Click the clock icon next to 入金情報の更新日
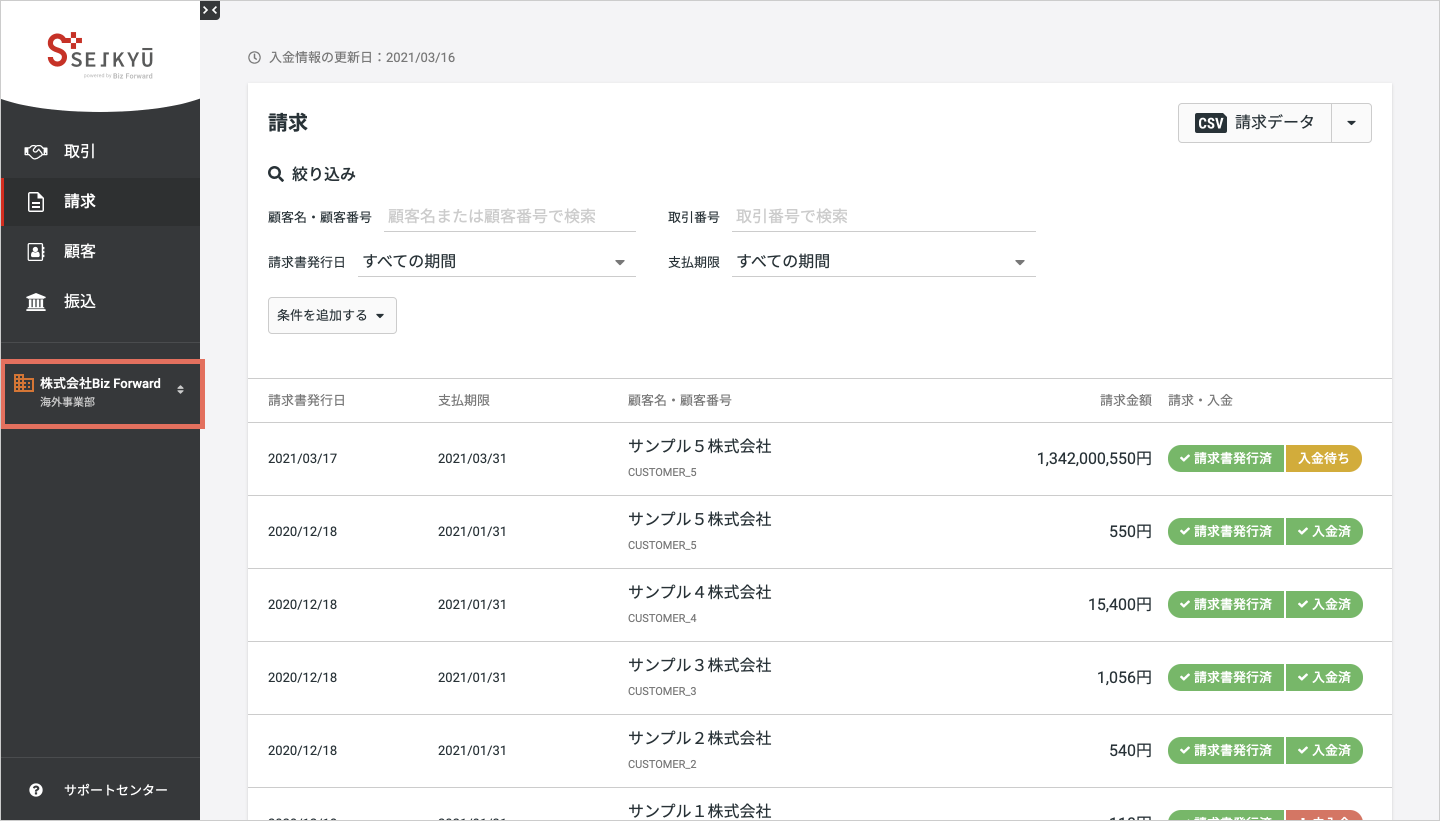 [x=254, y=58]
